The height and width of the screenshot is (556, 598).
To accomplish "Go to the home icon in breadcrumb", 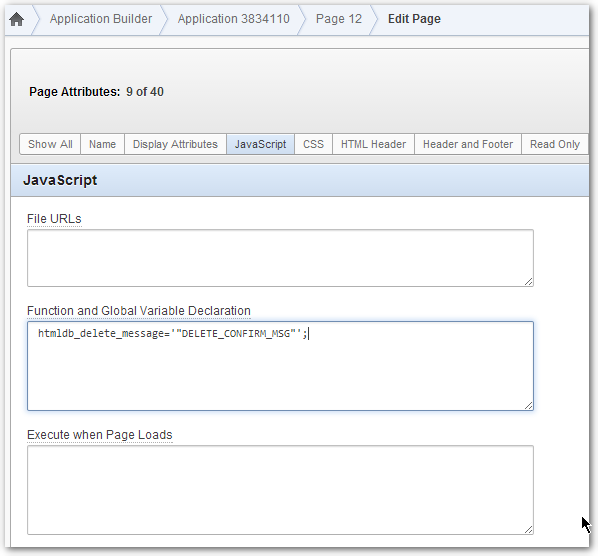I will [x=17, y=19].
